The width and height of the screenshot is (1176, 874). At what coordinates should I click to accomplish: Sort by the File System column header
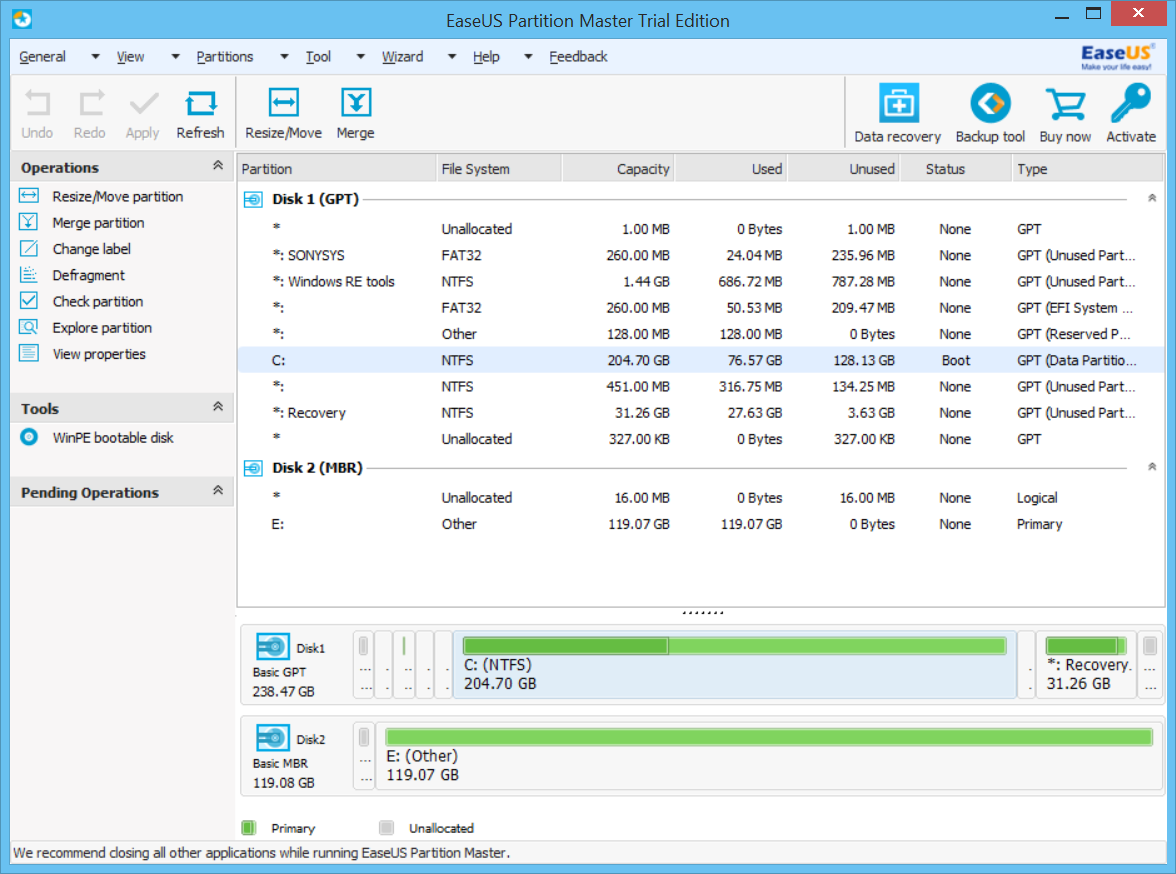pyautogui.click(x=499, y=169)
